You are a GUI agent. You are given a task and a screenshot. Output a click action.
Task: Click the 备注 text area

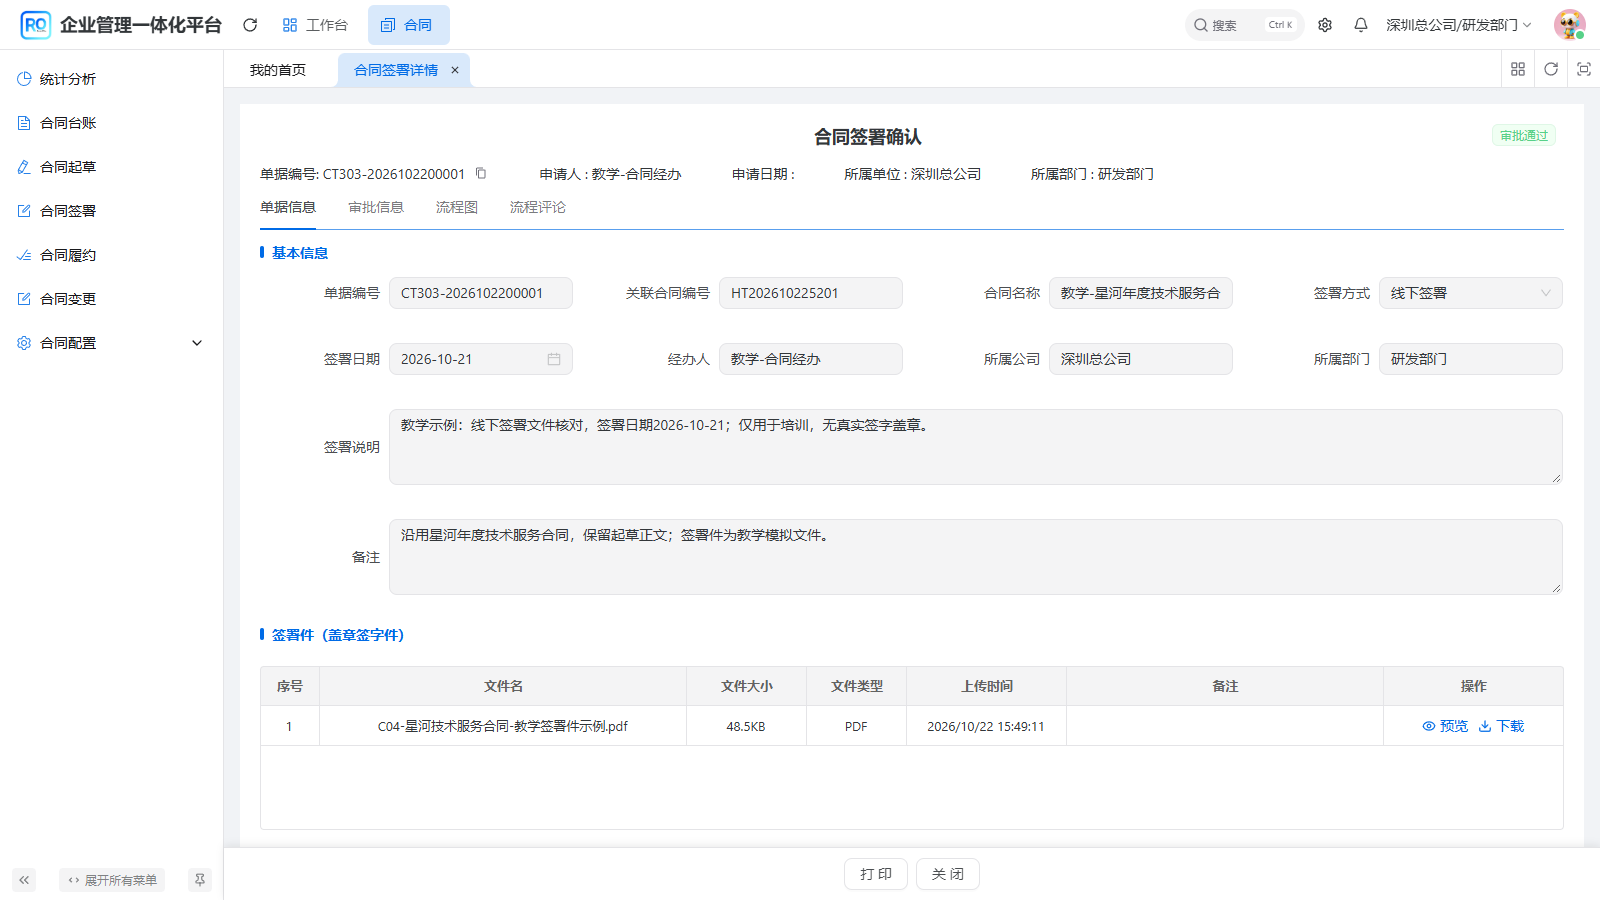pos(976,557)
